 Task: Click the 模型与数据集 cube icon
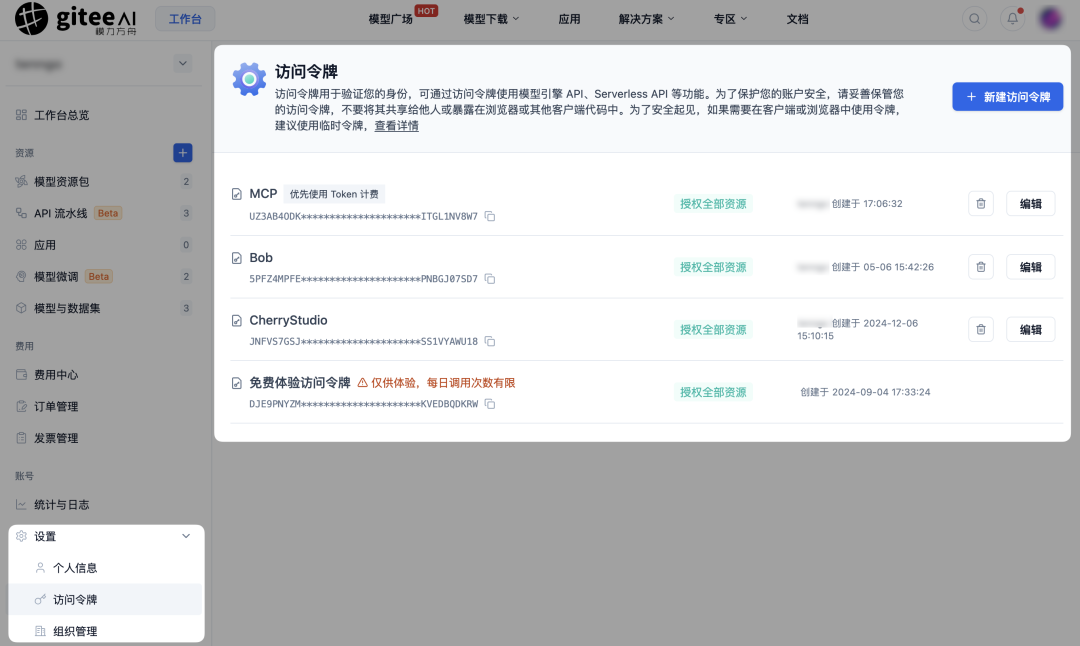pyautogui.click(x=21, y=309)
